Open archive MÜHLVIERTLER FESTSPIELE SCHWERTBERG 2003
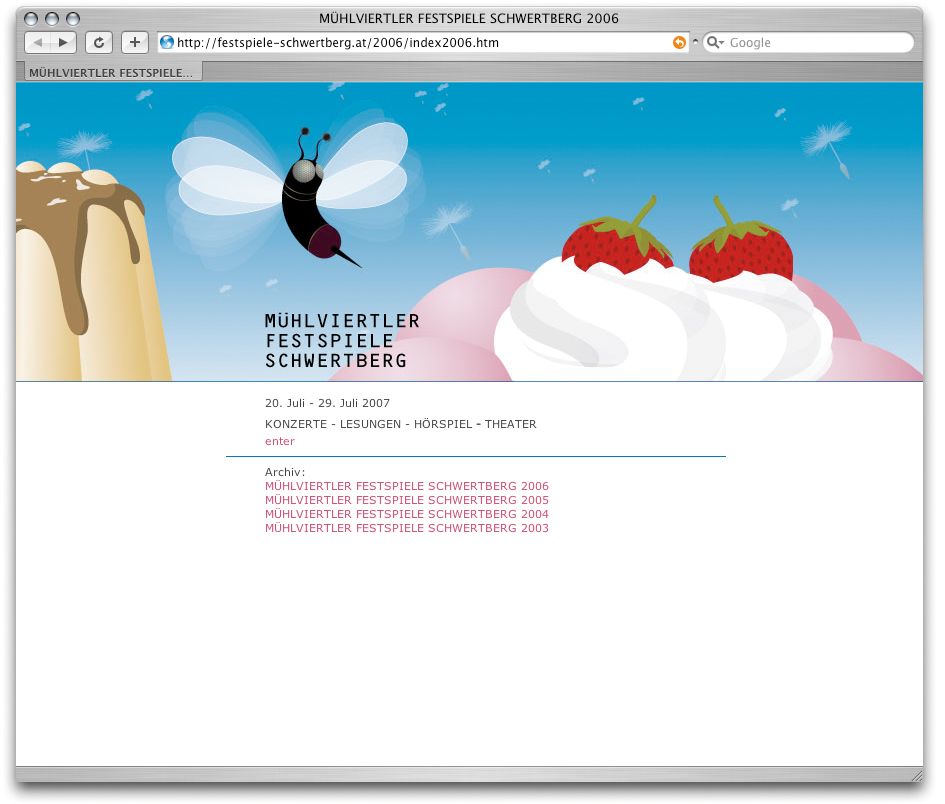This screenshot has width=945, height=804. (407, 528)
